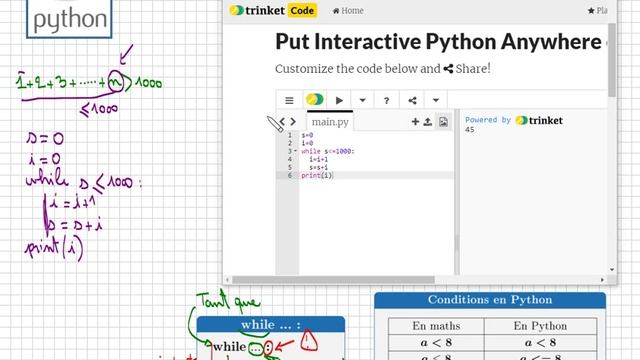640x360 pixels.
Task: Click code line 5 s=s+i
Action: click(x=318, y=167)
